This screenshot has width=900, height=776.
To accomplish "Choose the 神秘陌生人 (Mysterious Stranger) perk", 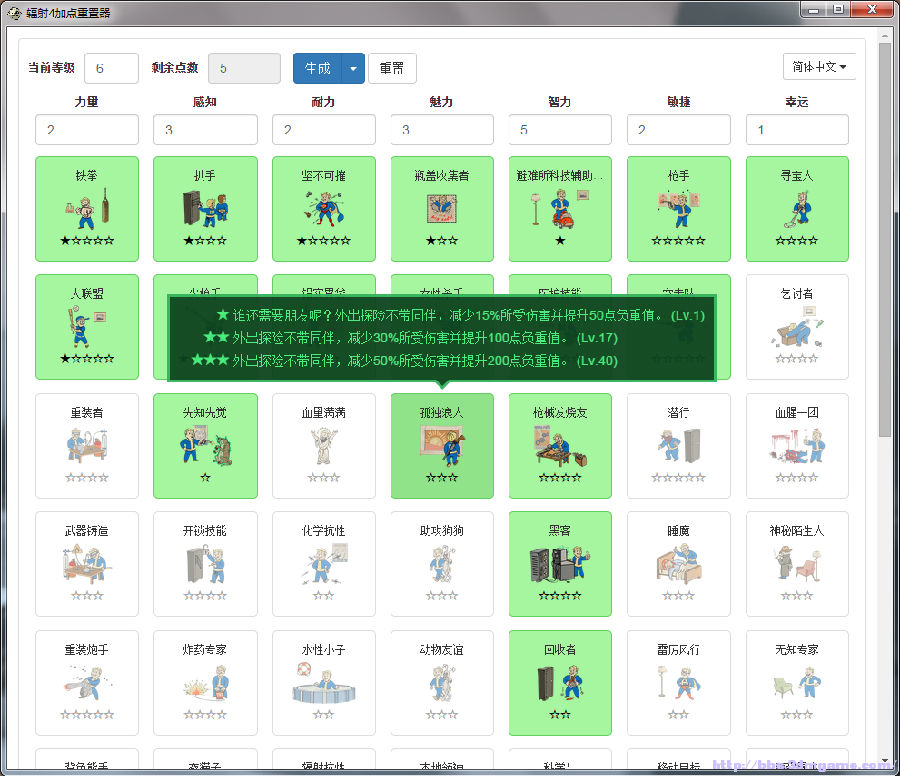I will point(797,564).
